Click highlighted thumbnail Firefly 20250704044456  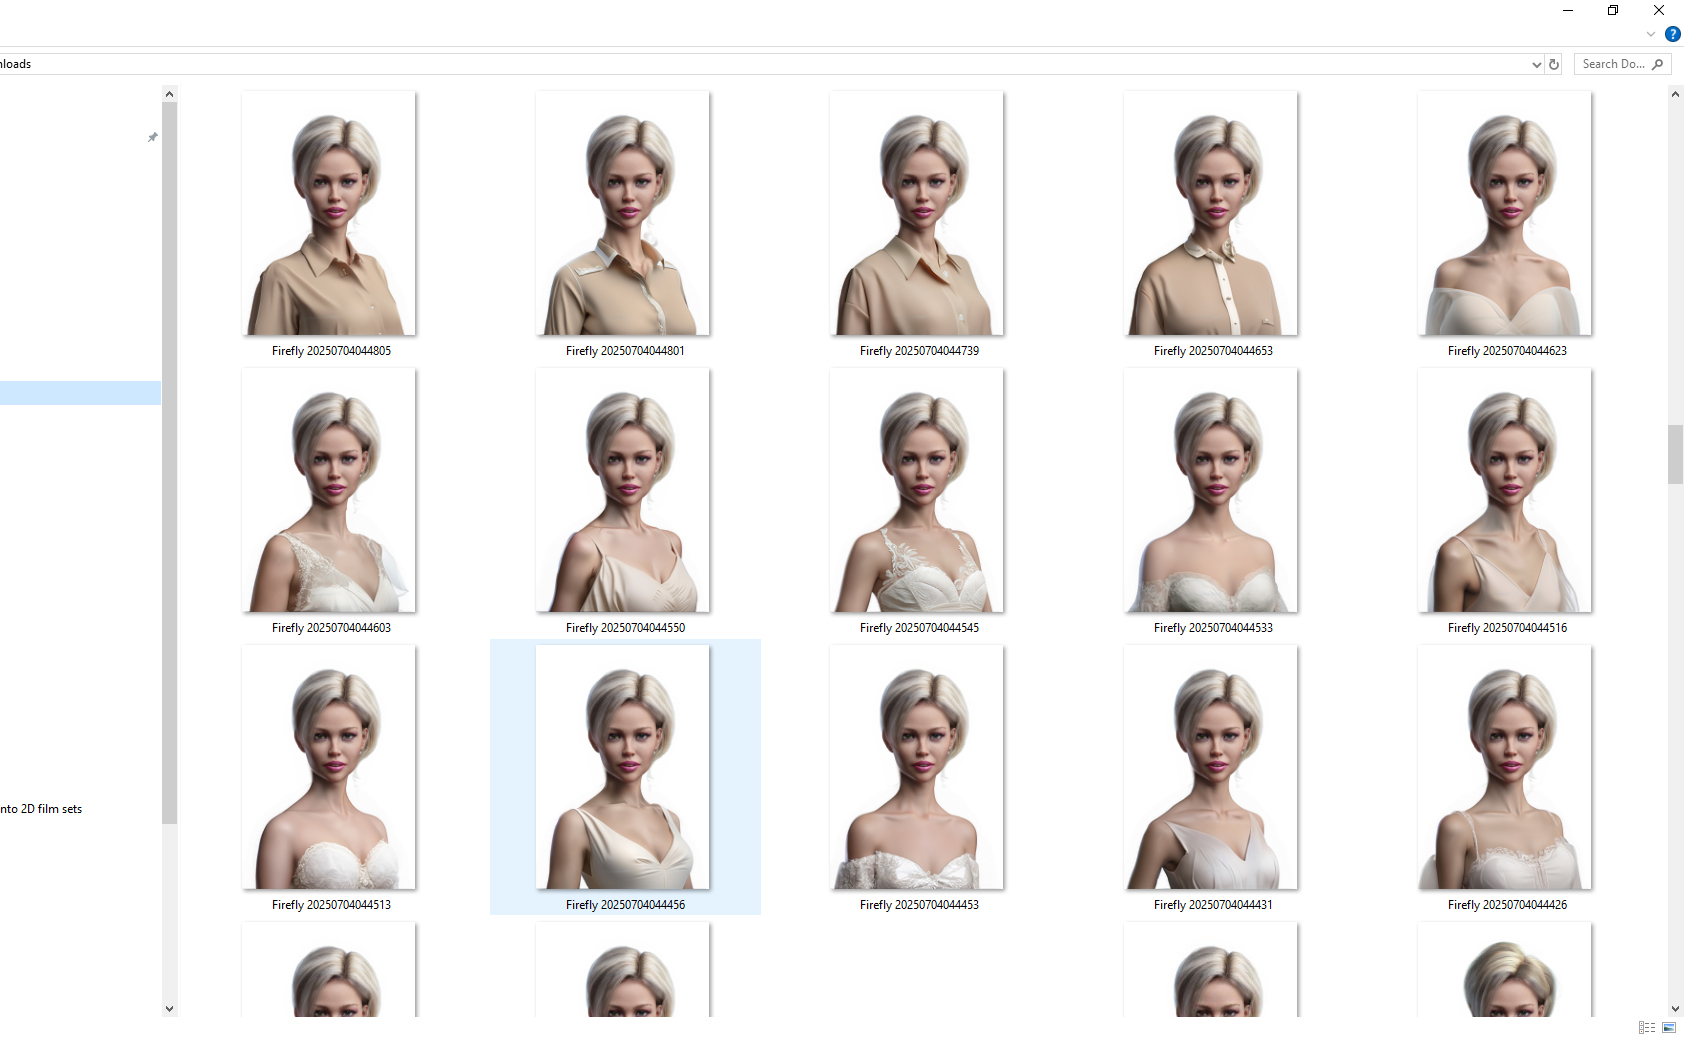(x=623, y=767)
